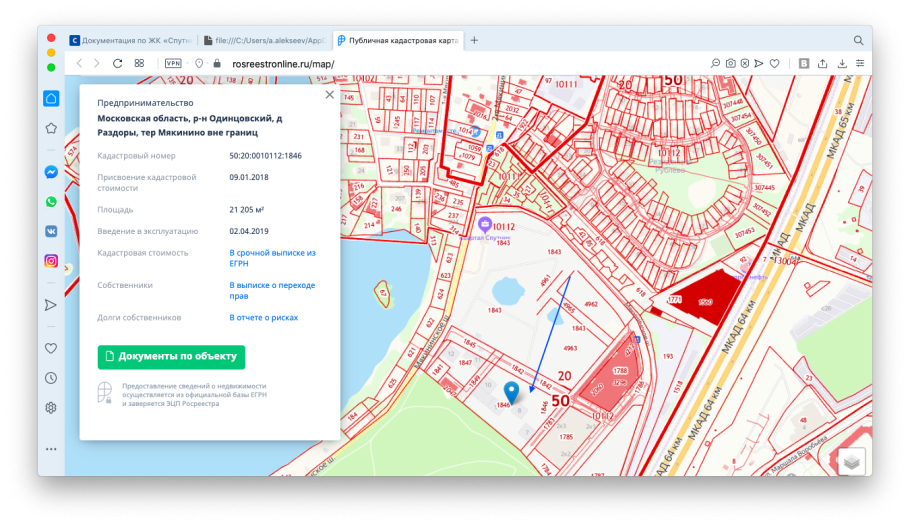This screenshot has height=526, width=910.
Task: Click the blue map pin marker
Action: point(512,391)
